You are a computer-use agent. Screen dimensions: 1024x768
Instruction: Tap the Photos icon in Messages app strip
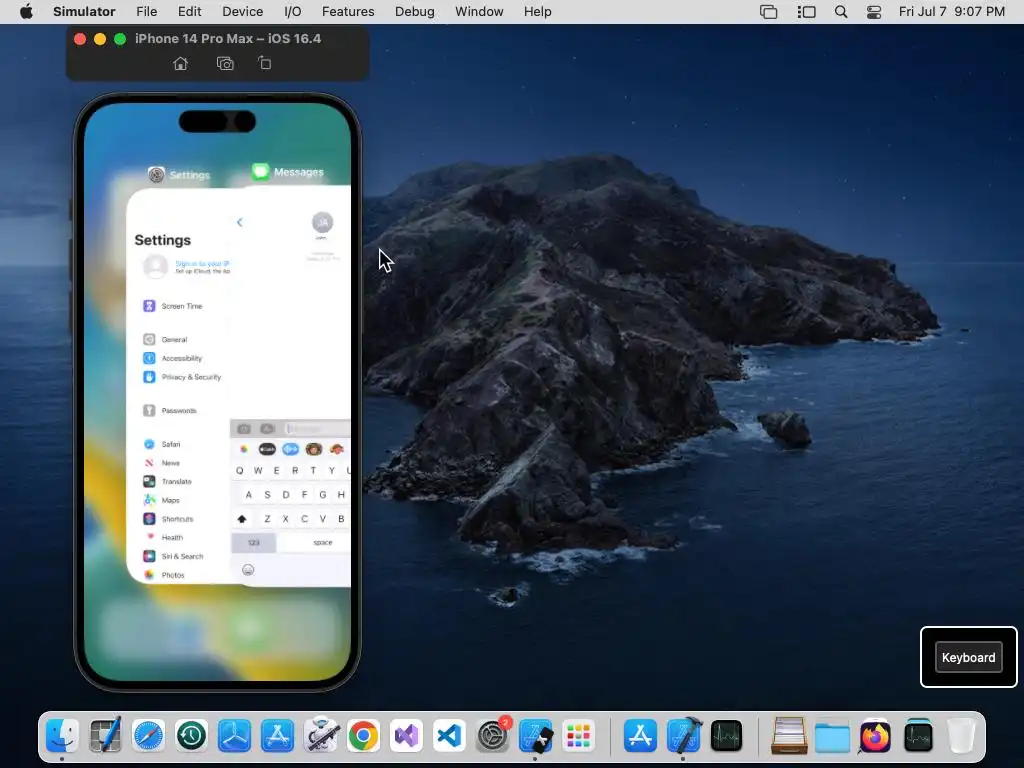(244, 449)
